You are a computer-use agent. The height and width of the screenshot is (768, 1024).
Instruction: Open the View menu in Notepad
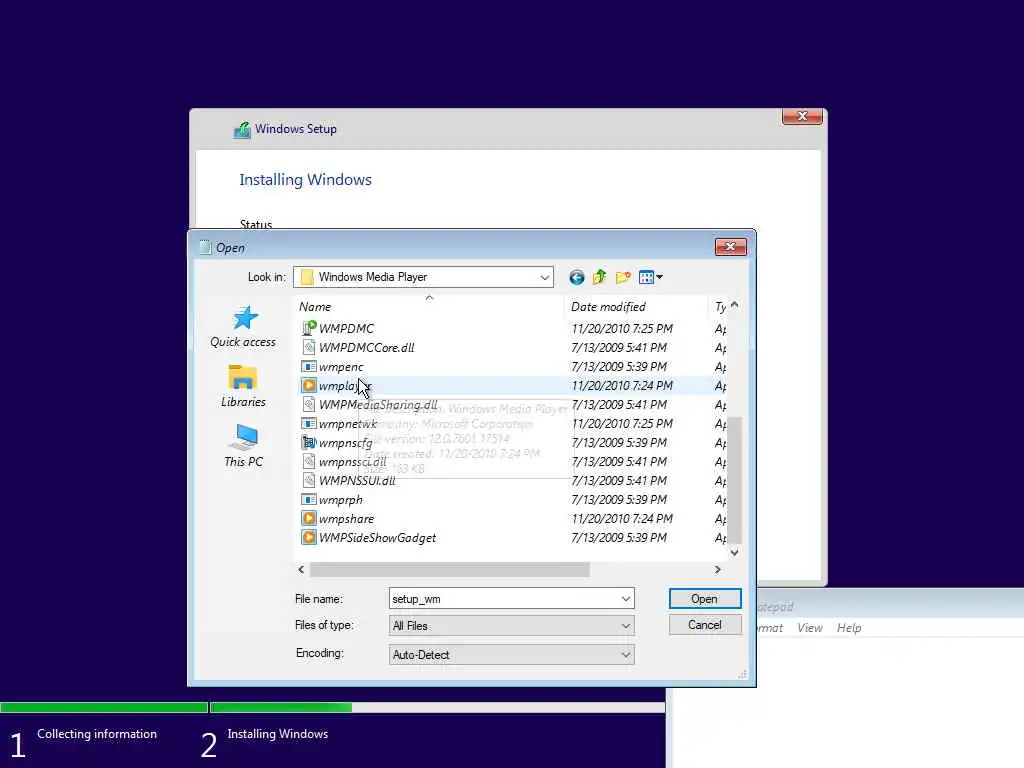coord(810,628)
